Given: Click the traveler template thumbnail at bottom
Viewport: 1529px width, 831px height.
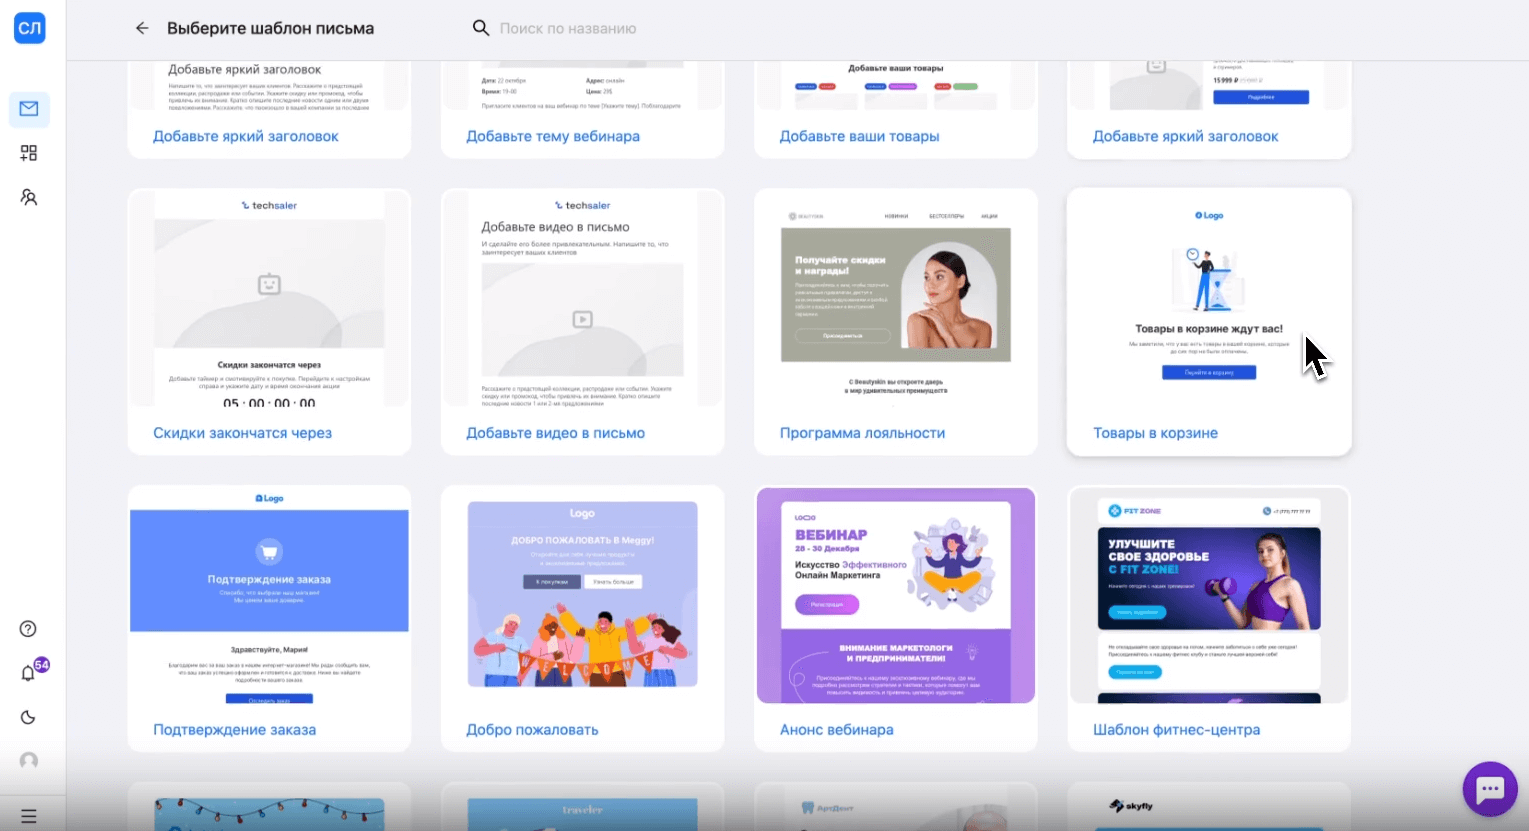Looking at the screenshot, I should click(582, 808).
